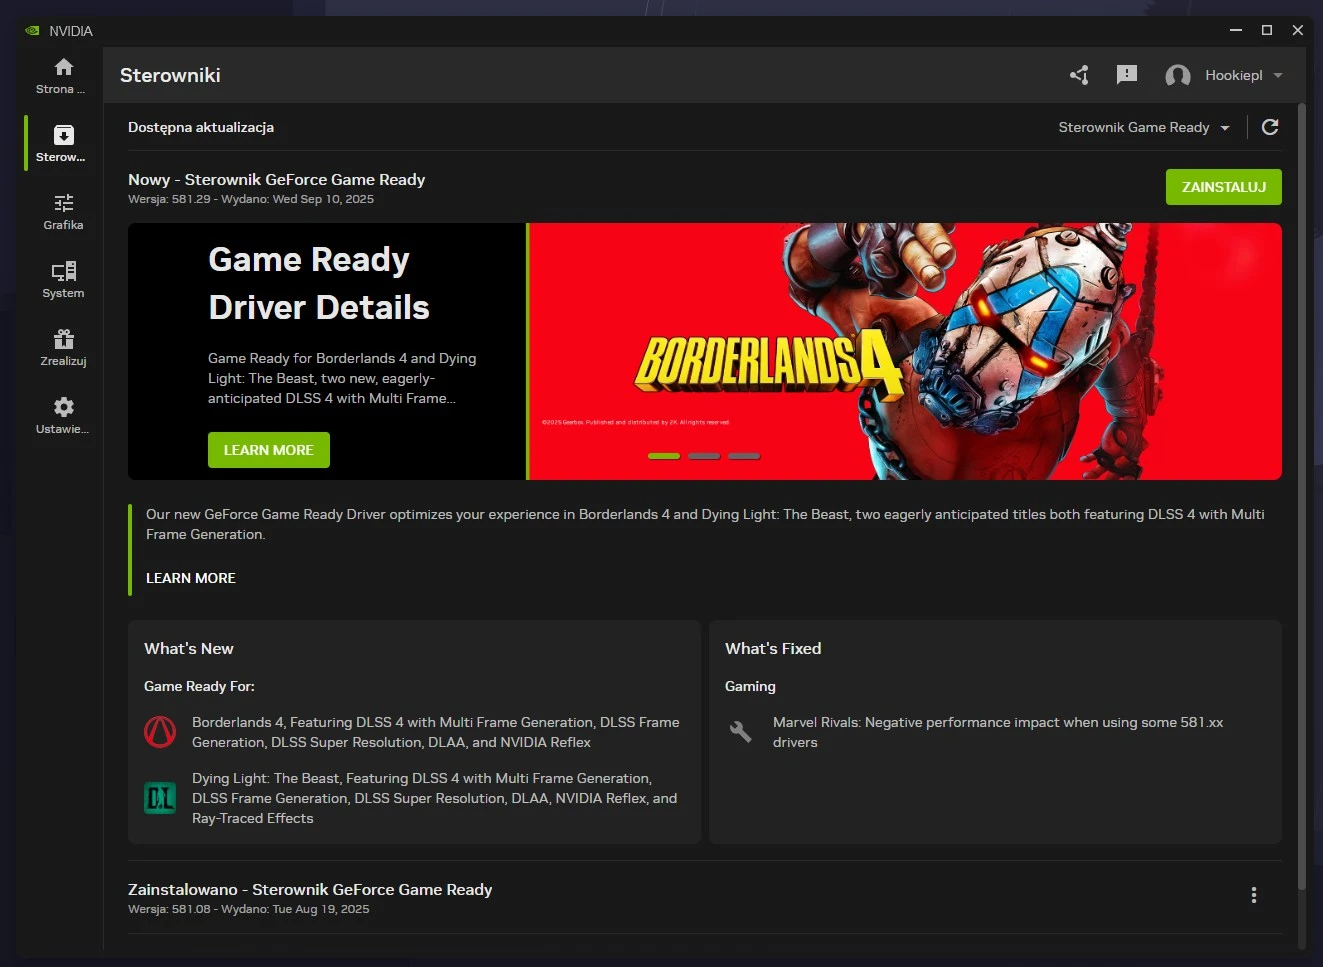
Task: Click 'Game Ready Driver Details' banner title
Action: pyautogui.click(x=319, y=283)
